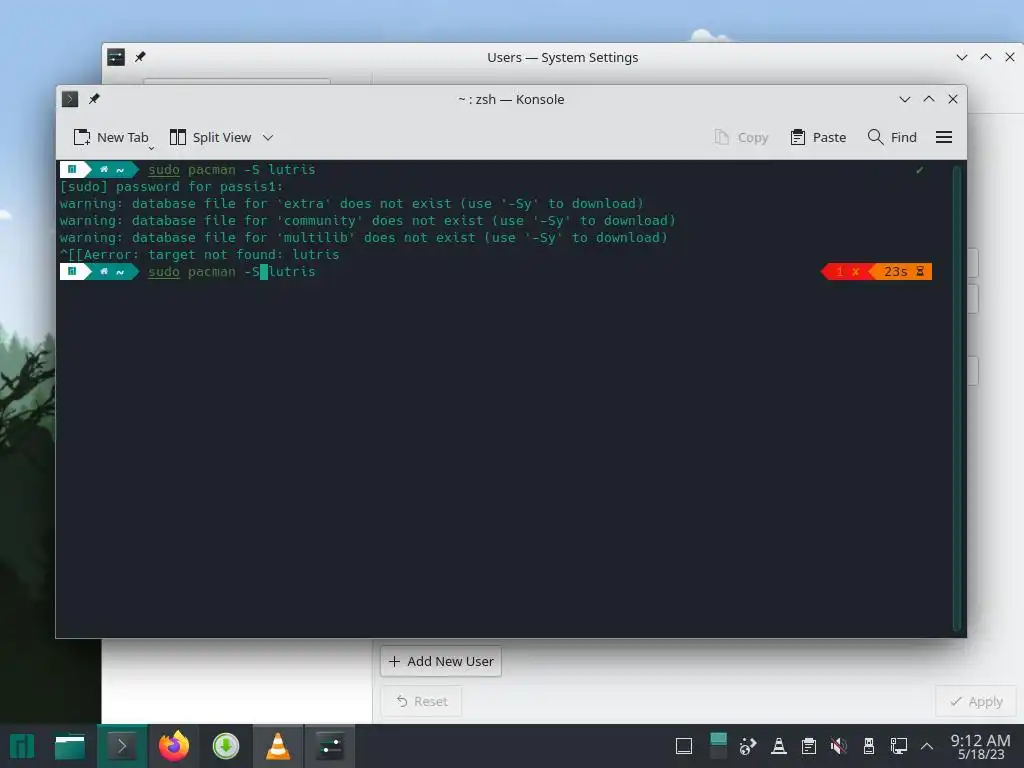Screen dimensions: 1024x768
Task: Open the virtual desktop pager widget
Action: click(x=718, y=746)
